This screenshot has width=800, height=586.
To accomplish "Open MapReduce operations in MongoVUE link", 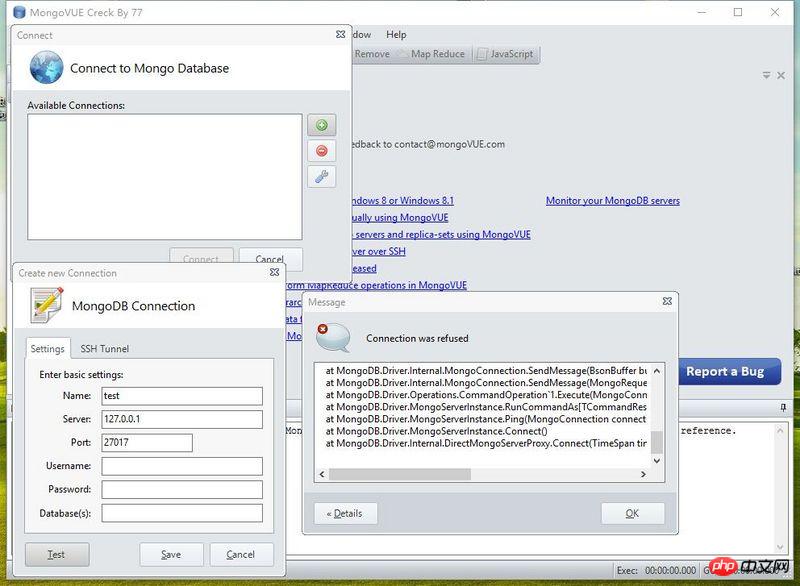I will 377,285.
